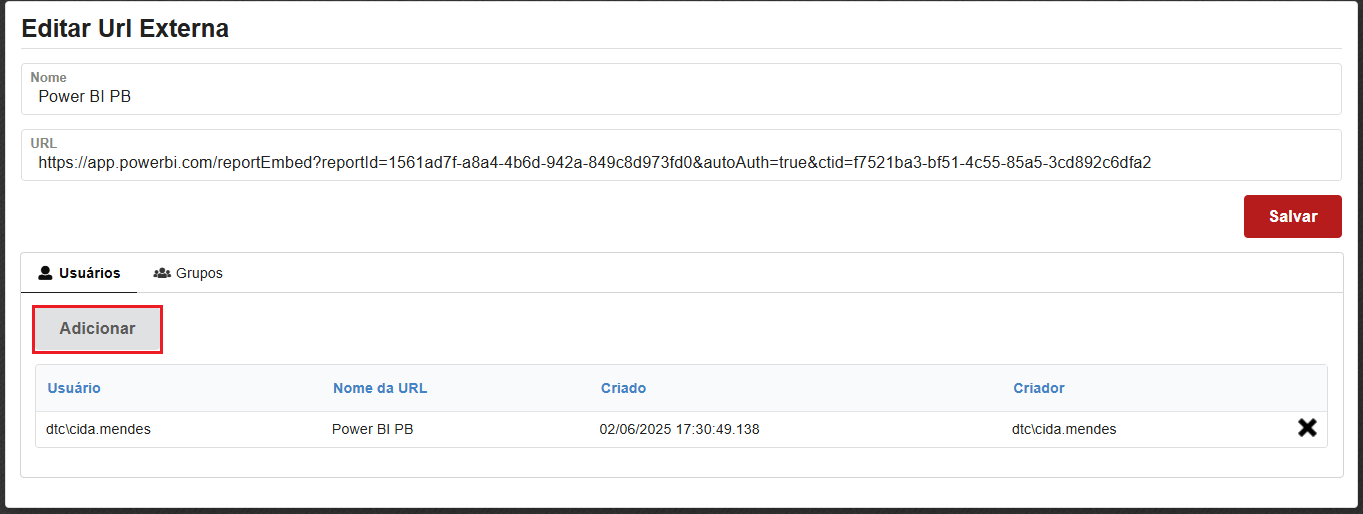Click the Adicionar button

97,329
